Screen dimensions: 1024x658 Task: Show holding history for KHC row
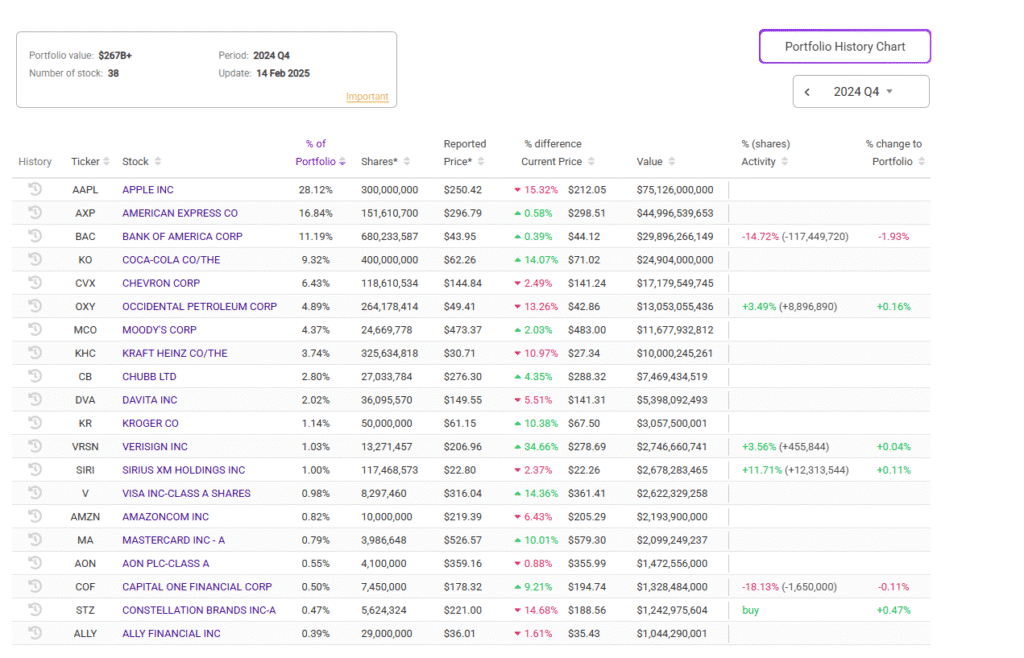tap(35, 353)
